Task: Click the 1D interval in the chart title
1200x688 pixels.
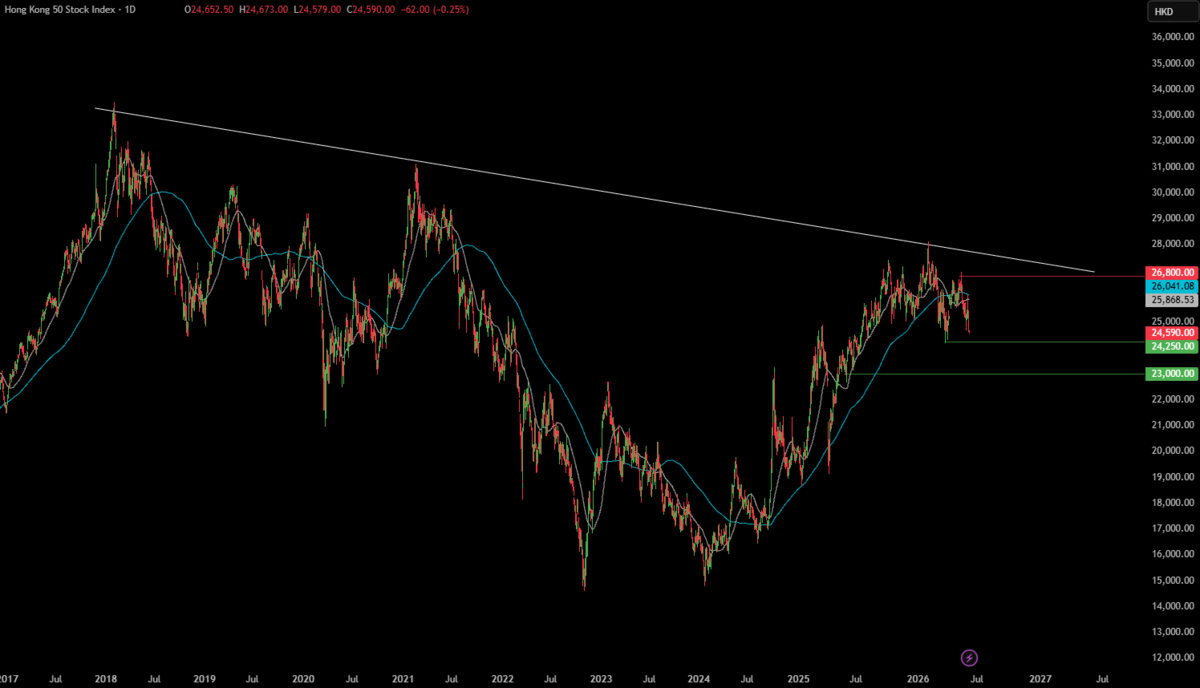Action: 130,9
